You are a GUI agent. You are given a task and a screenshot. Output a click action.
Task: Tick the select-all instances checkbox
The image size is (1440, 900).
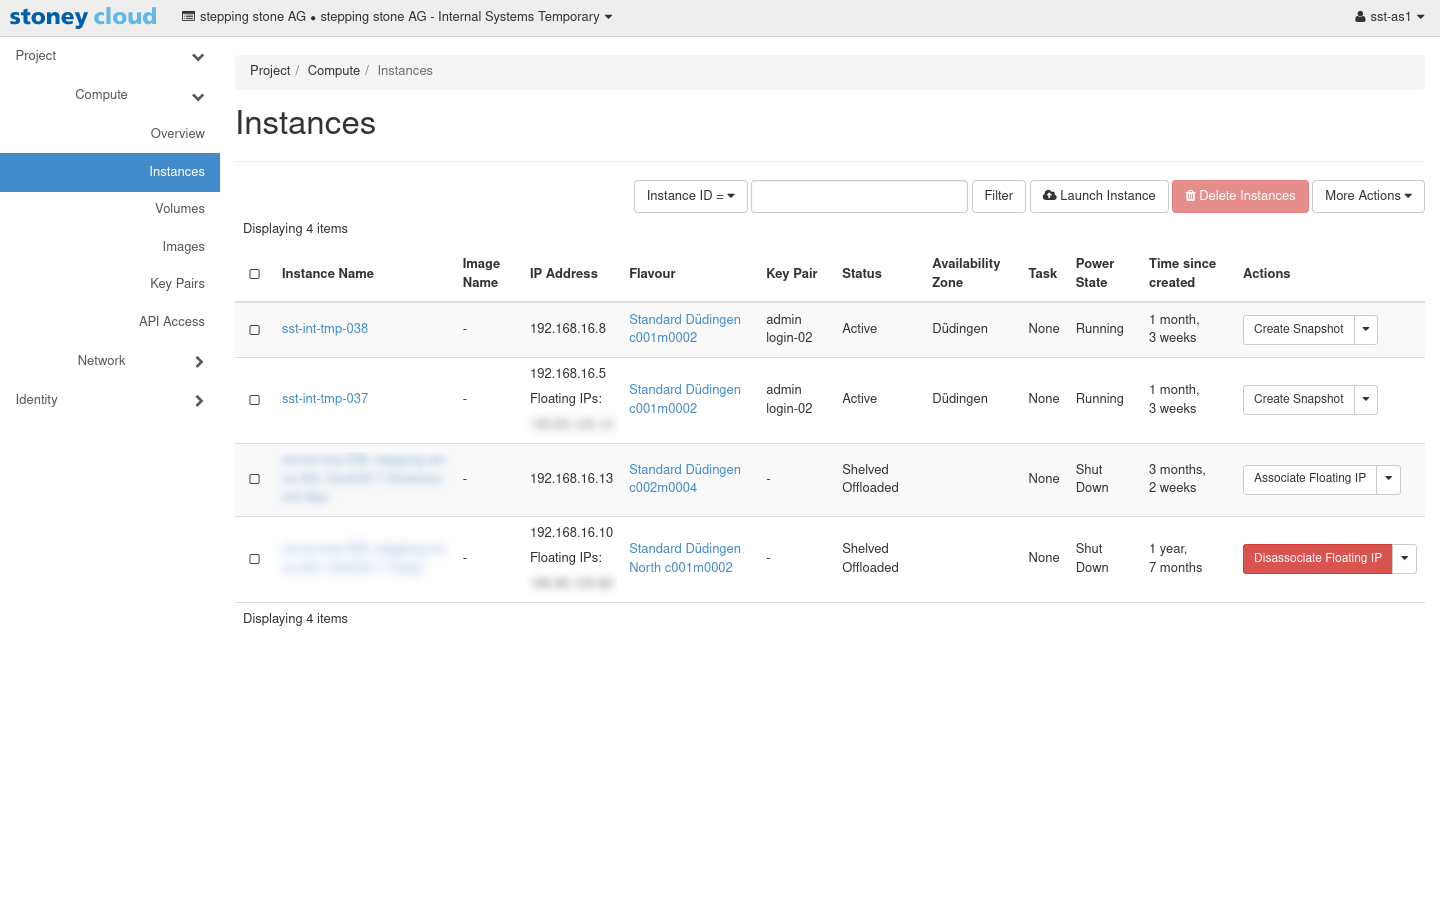[x=255, y=274]
